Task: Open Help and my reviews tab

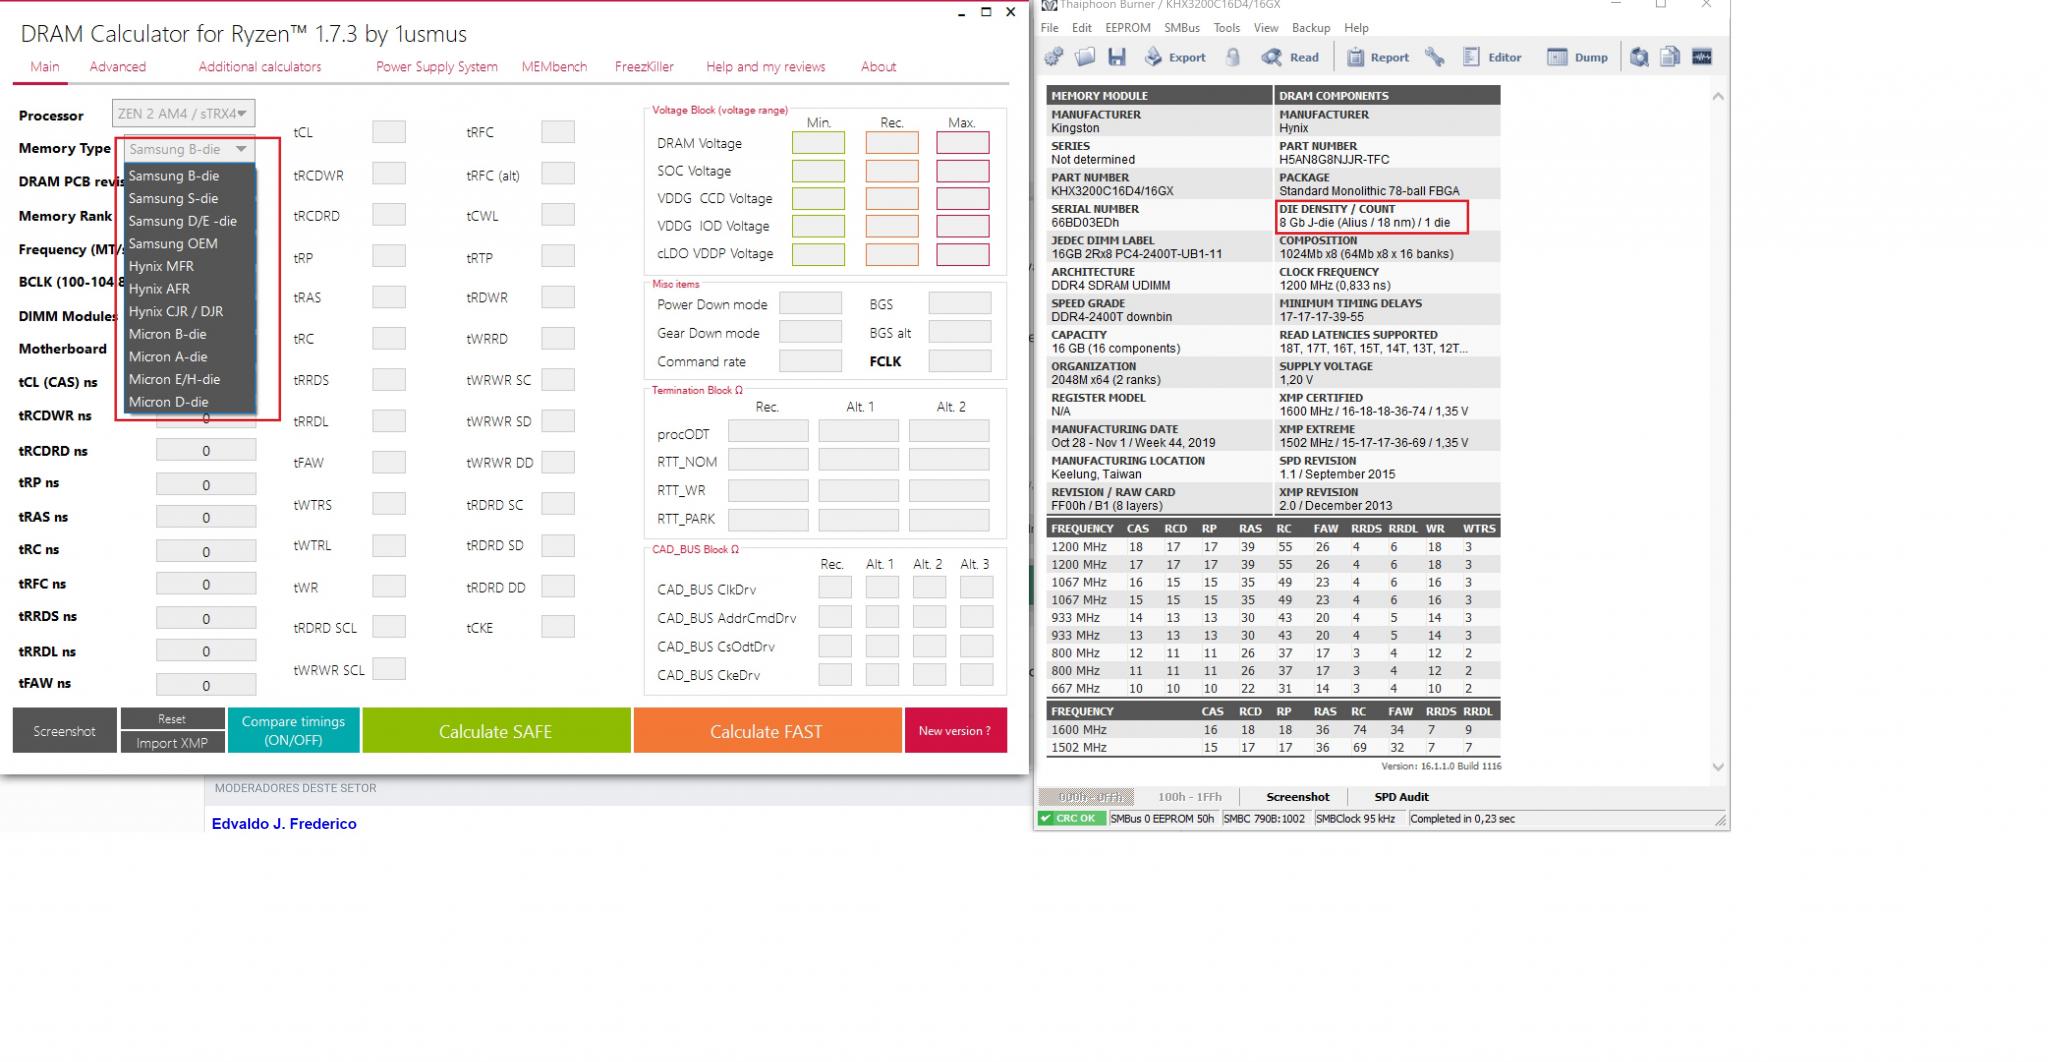Action: (765, 67)
